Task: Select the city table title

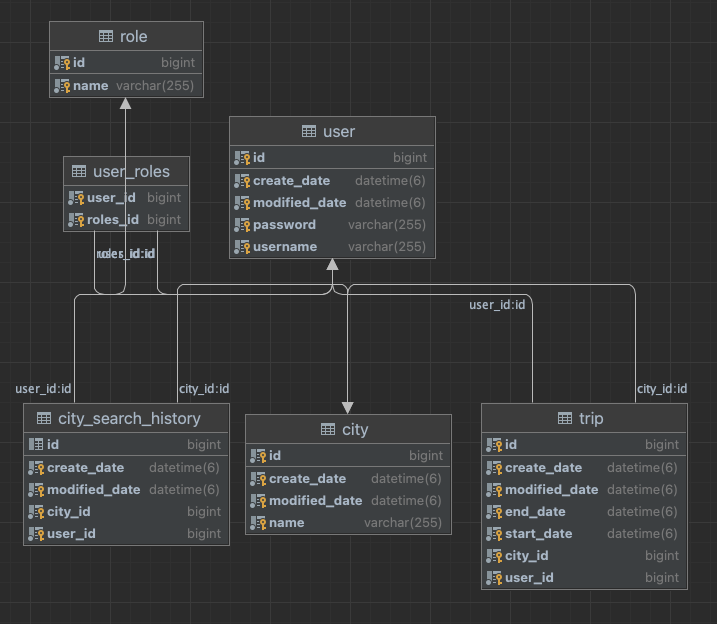Action: 355,430
